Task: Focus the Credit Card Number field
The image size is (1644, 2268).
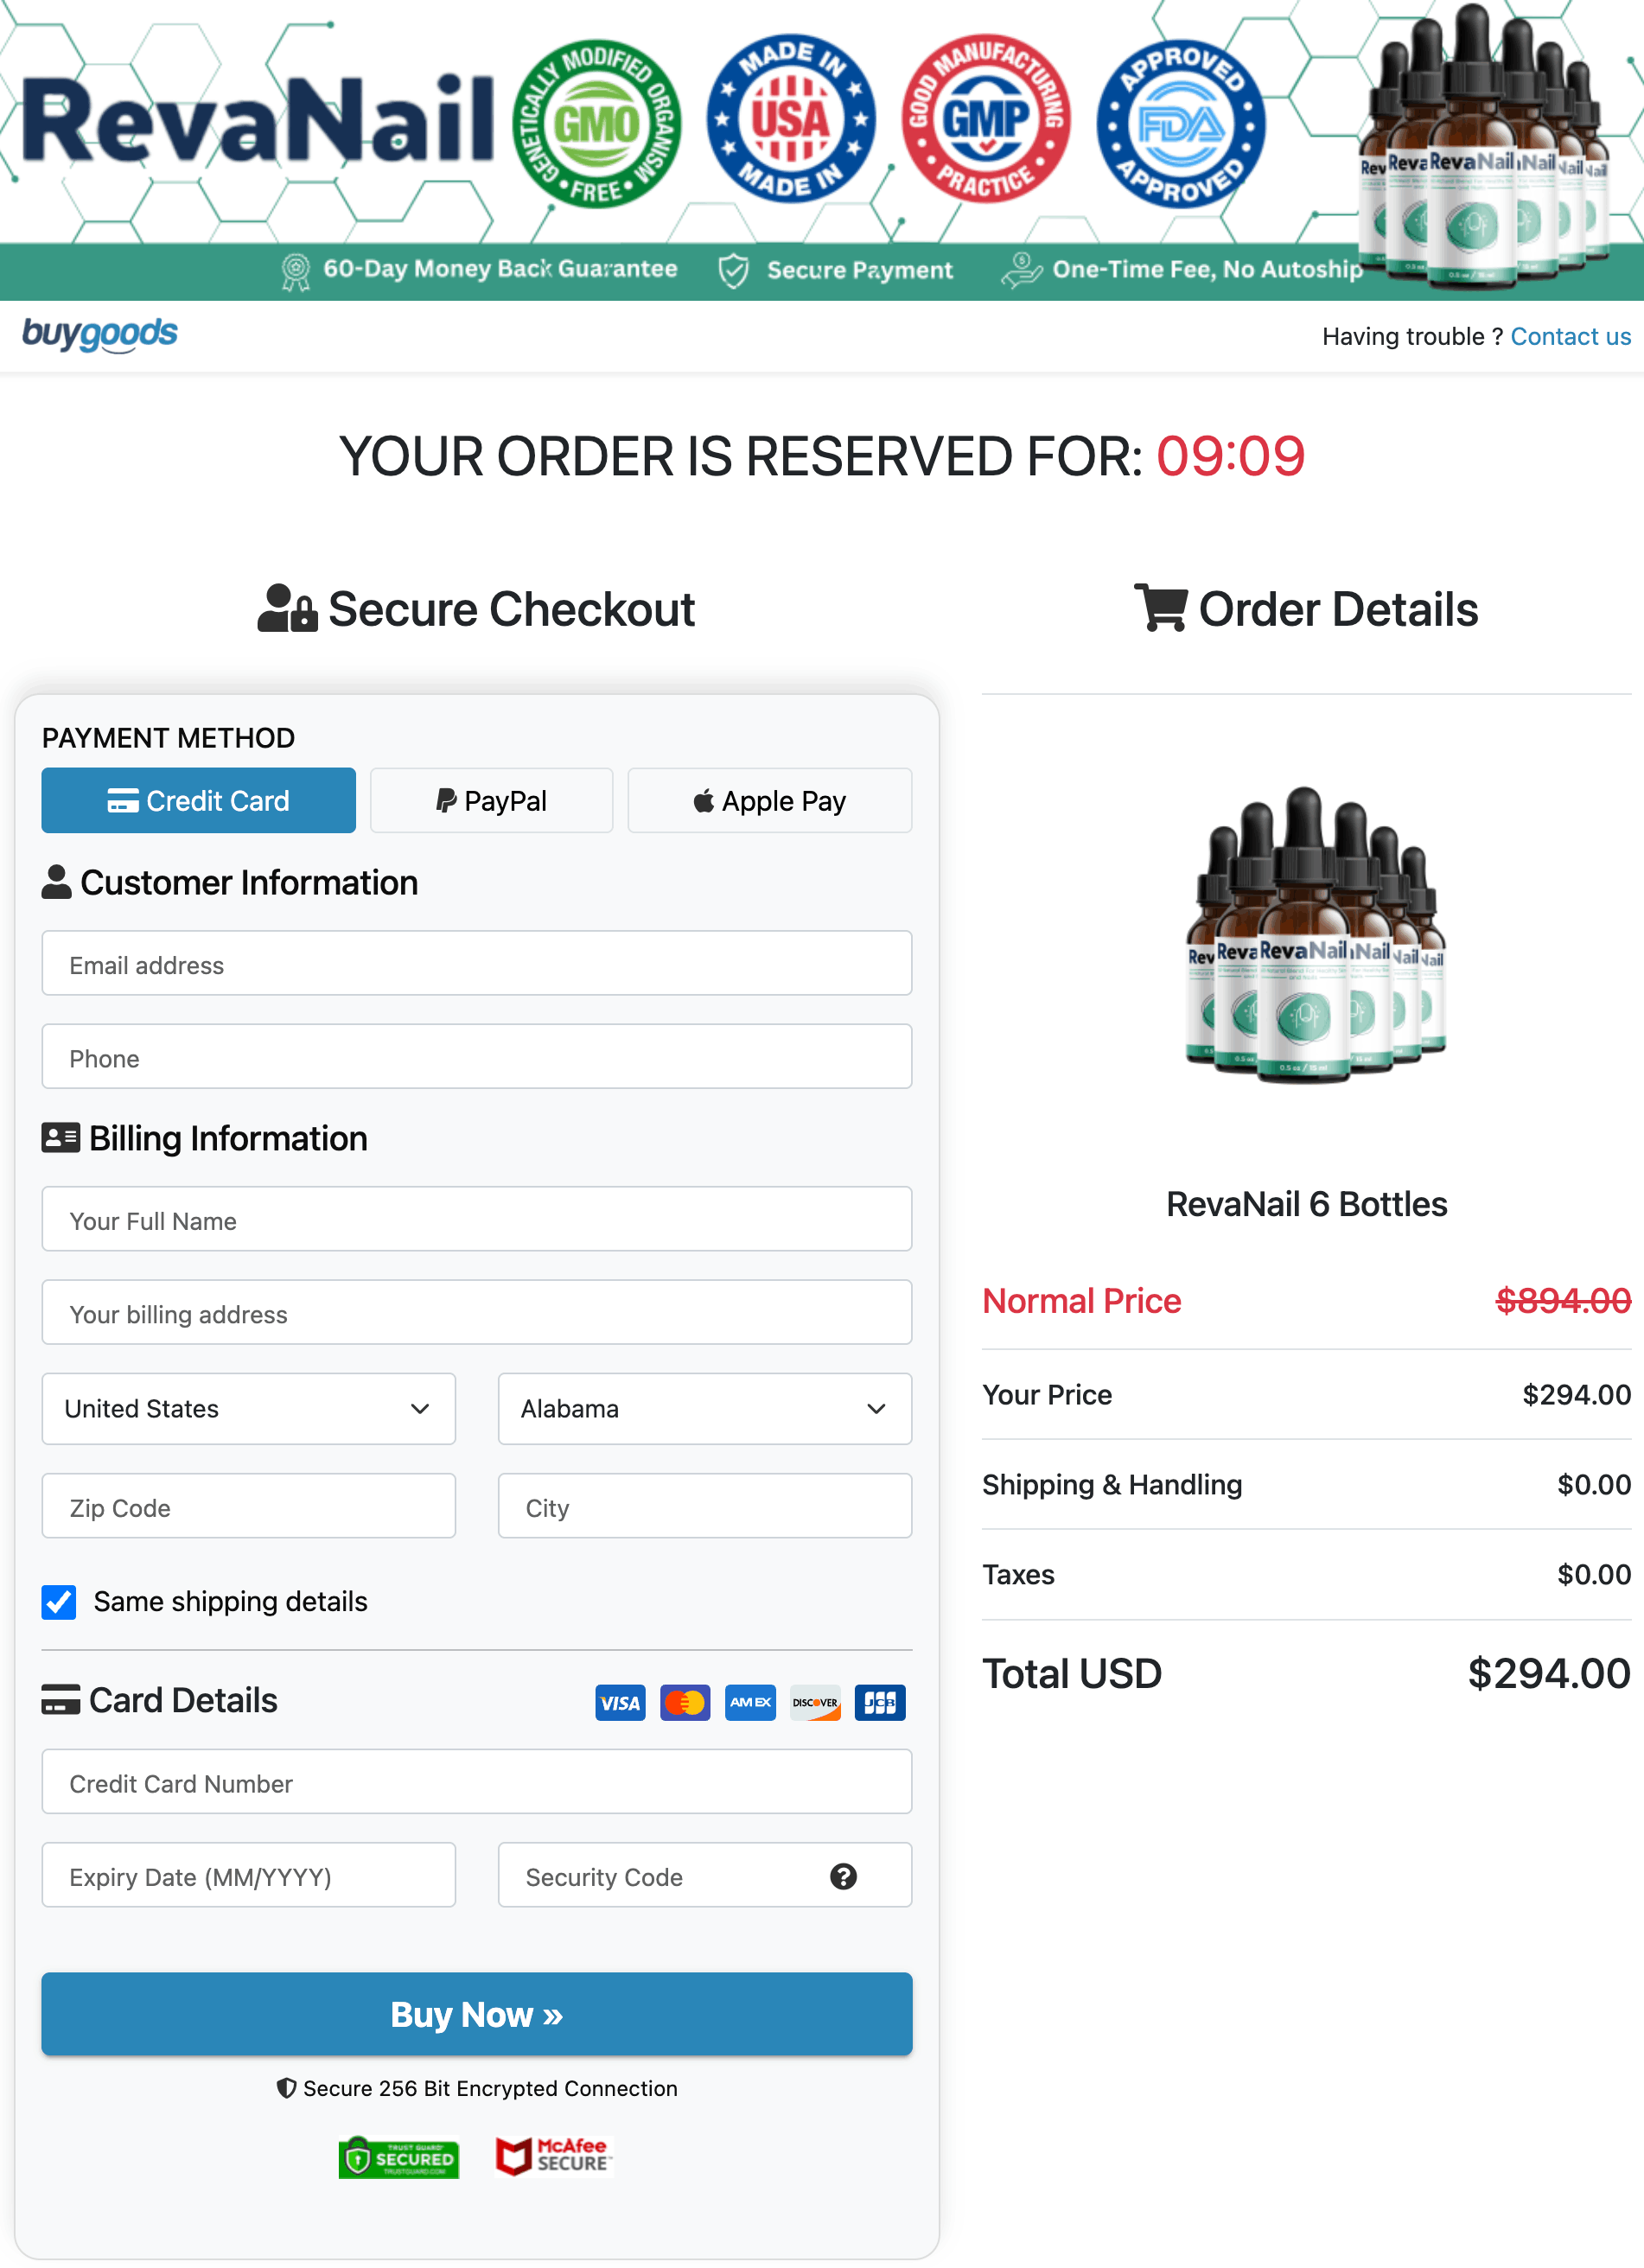Action: [x=476, y=1782]
